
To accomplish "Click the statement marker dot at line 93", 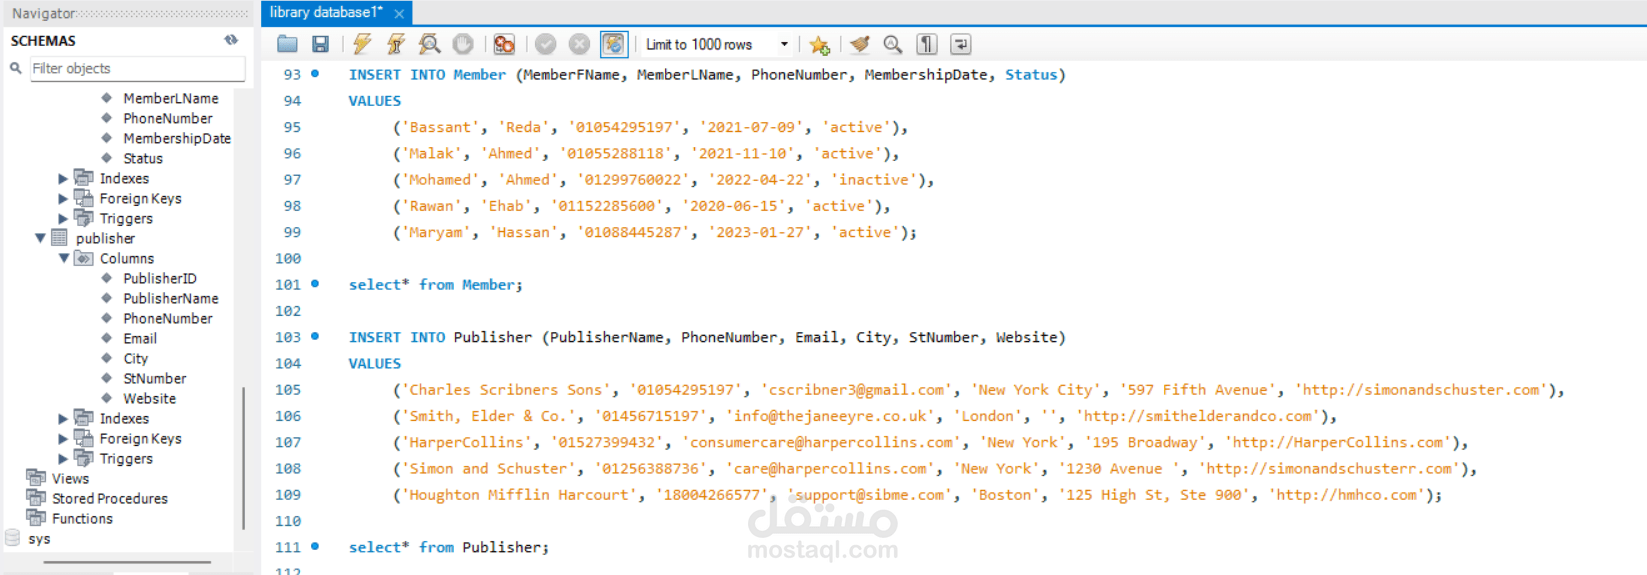I will pyautogui.click(x=315, y=73).
